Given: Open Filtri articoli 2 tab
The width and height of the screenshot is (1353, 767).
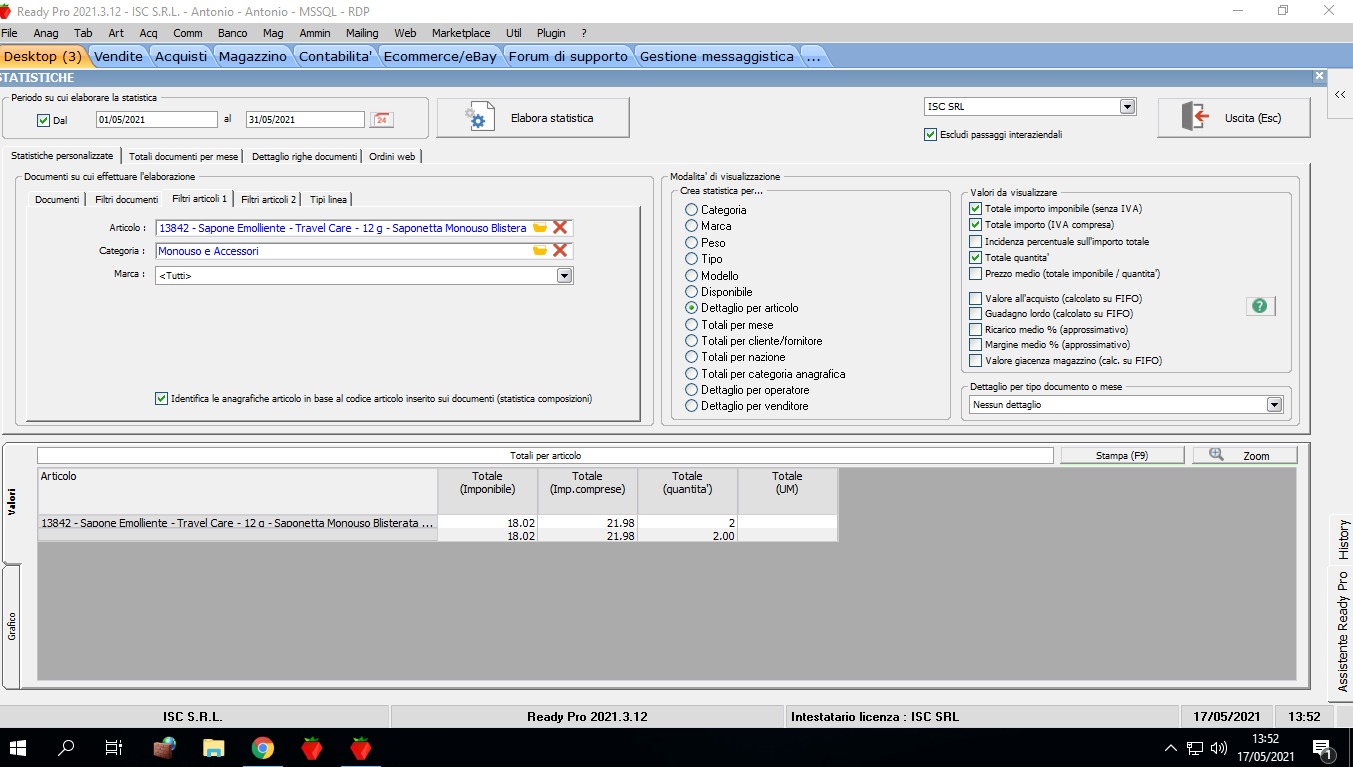Looking at the screenshot, I should click(x=269, y=199).
